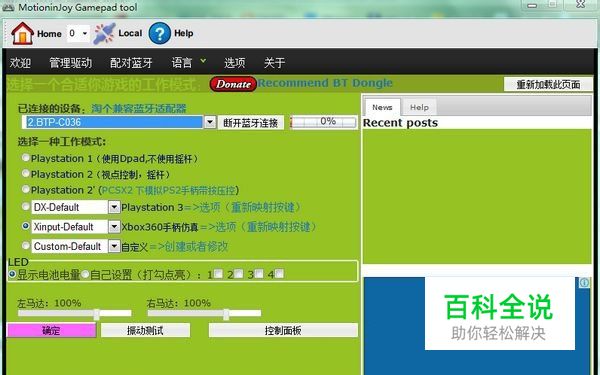This screenshot has height=375, width=600.
Task: Check LED checkbox 4
Action: tap(279, 274)
